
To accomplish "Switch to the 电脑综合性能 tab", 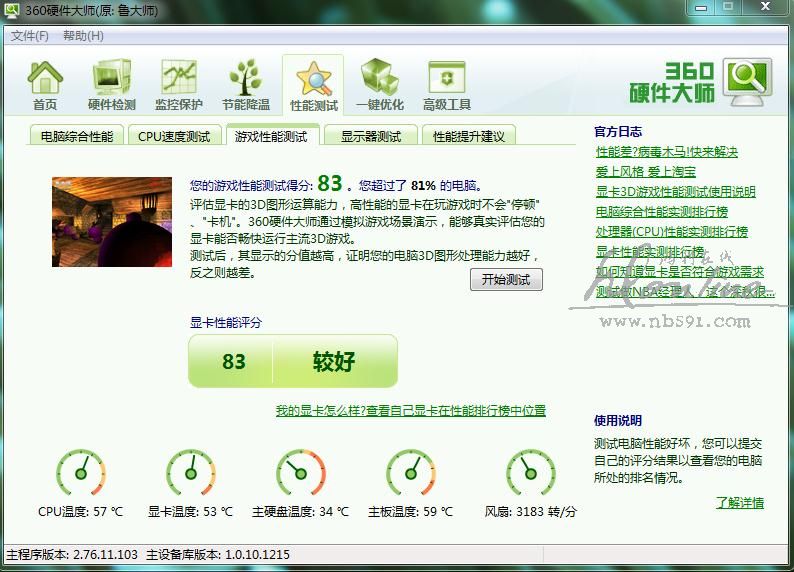I will [76, 136].
